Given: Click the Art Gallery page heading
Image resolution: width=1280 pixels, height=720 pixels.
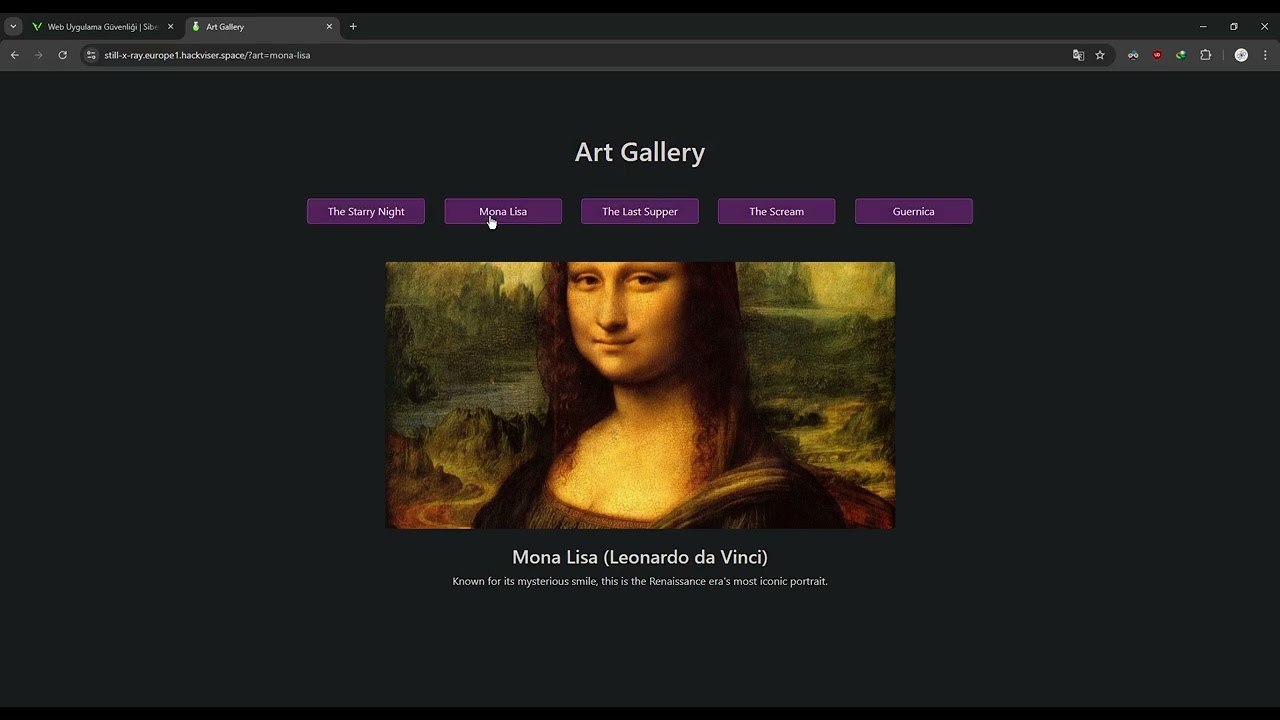Looking at the screenshot, I should (x=640, y=152).
